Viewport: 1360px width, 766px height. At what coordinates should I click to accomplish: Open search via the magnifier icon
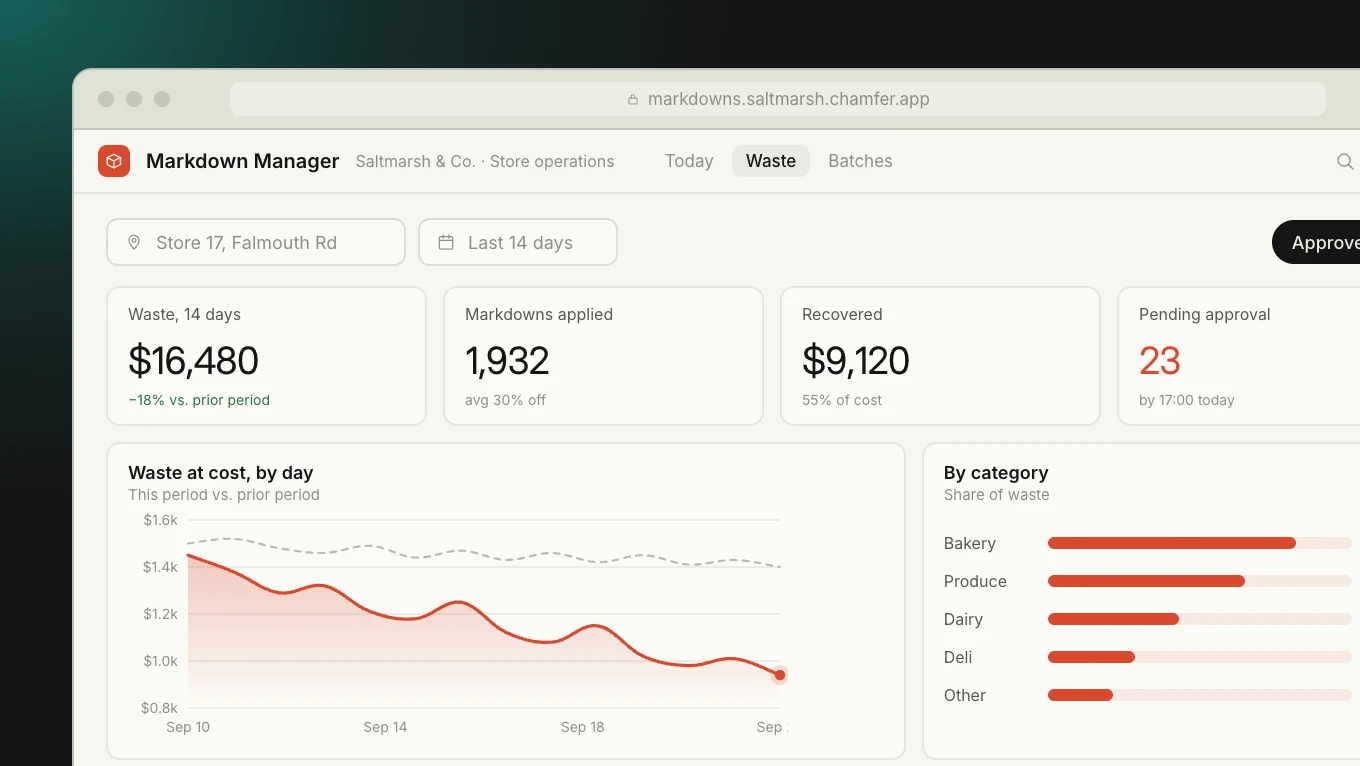pyautogui.click(x=1345, y=161)
